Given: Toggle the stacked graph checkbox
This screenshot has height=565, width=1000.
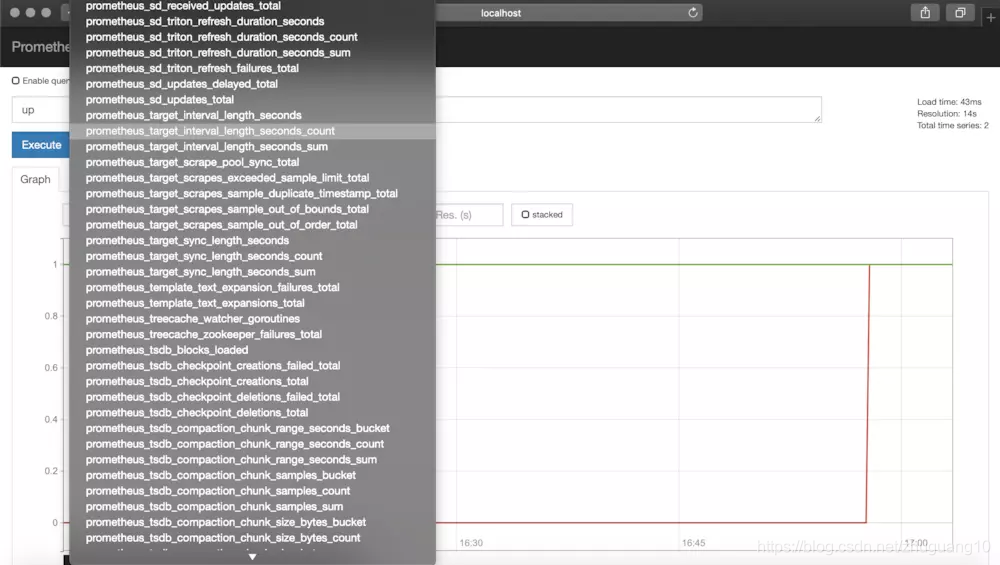Looking at the screenshot, I should click(x=526, y=215).
